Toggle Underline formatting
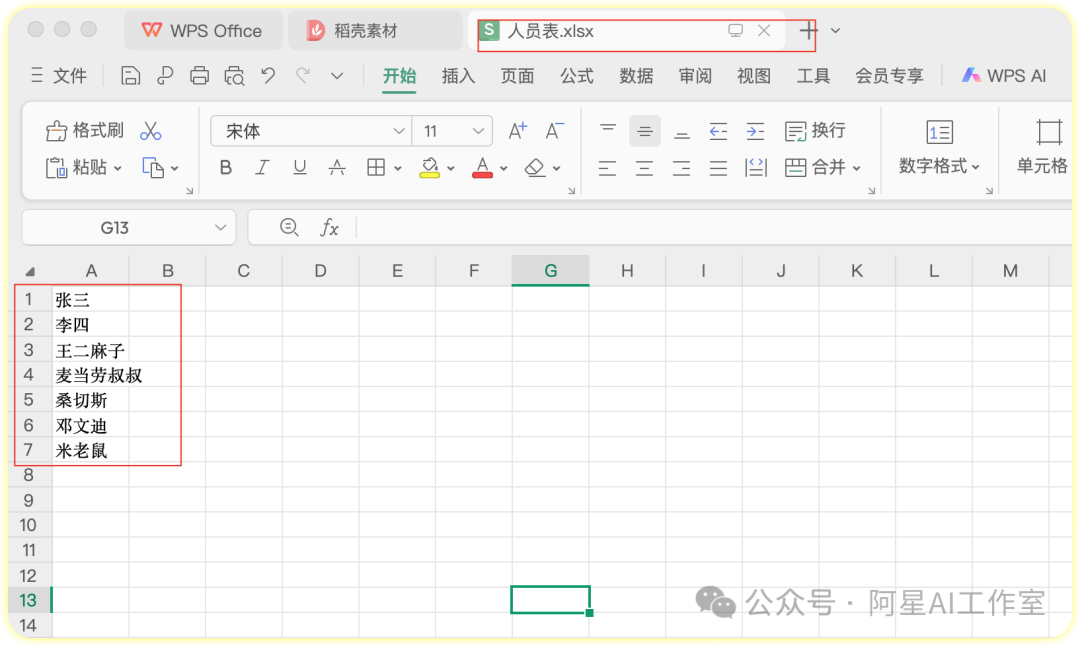1080x646 pixels. click(299, 167)
